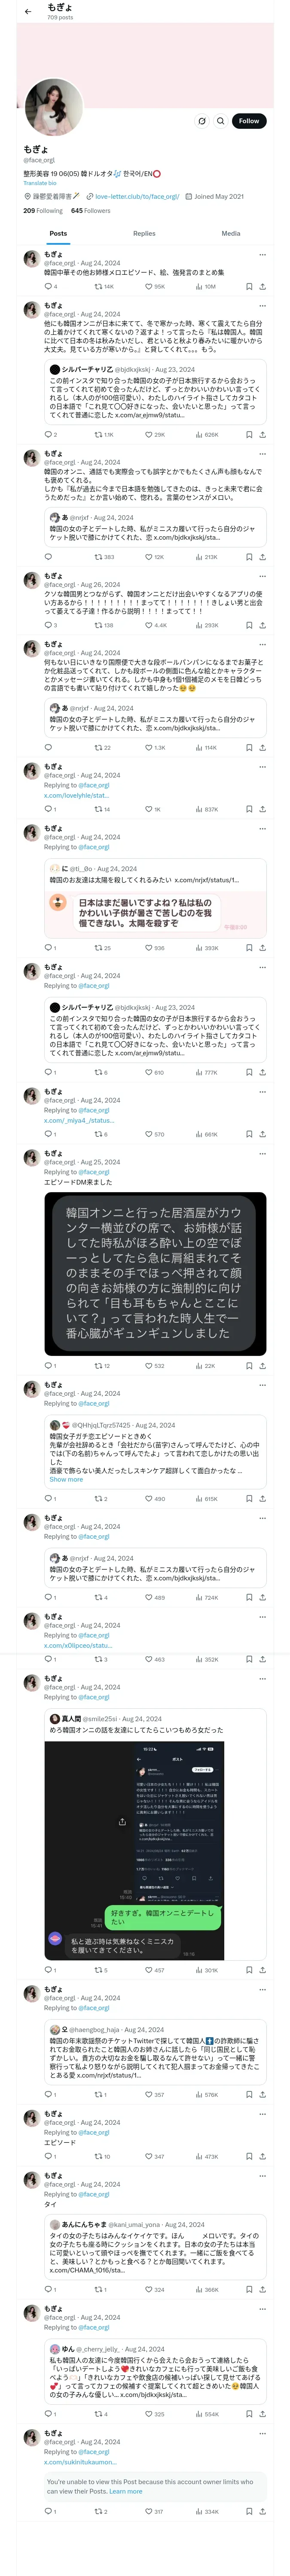Open the 645 Followers list

pos(91,211)
